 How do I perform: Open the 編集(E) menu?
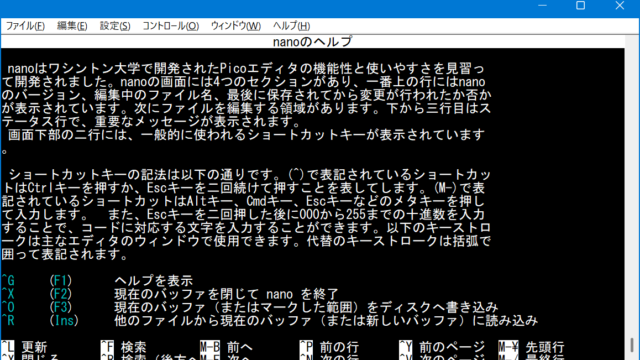coord(72,26)
